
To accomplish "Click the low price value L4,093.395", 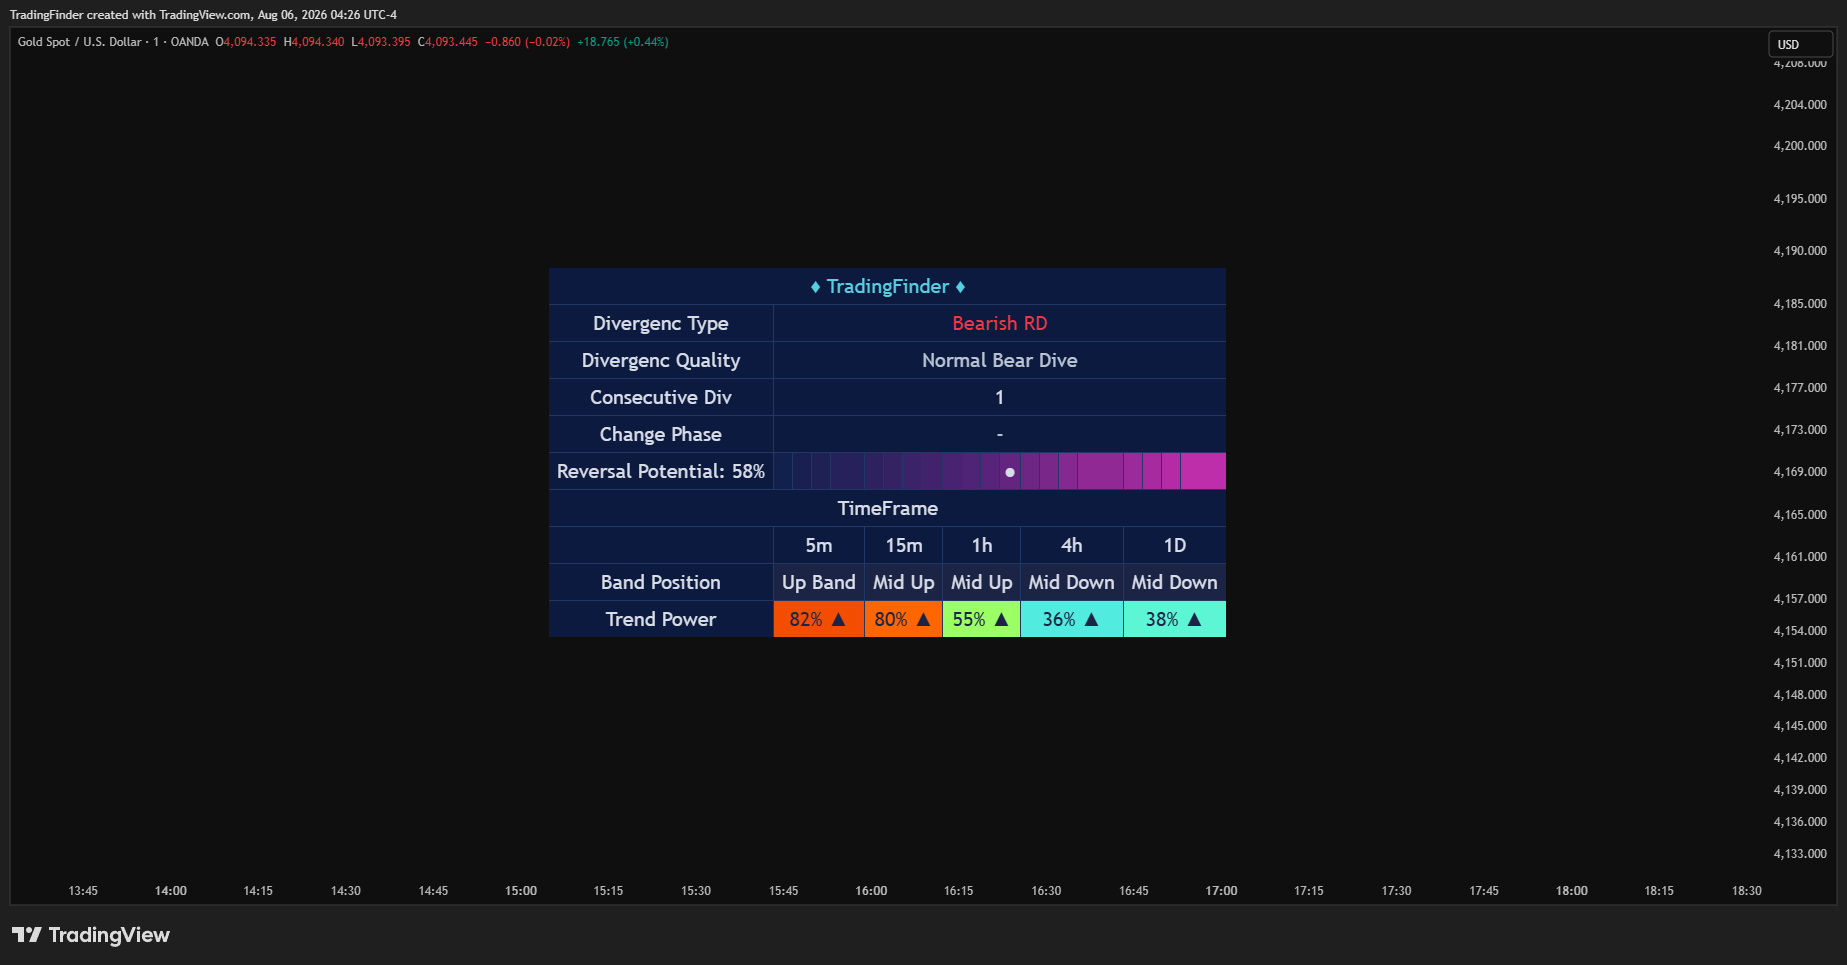I will (x=381, y=42).
